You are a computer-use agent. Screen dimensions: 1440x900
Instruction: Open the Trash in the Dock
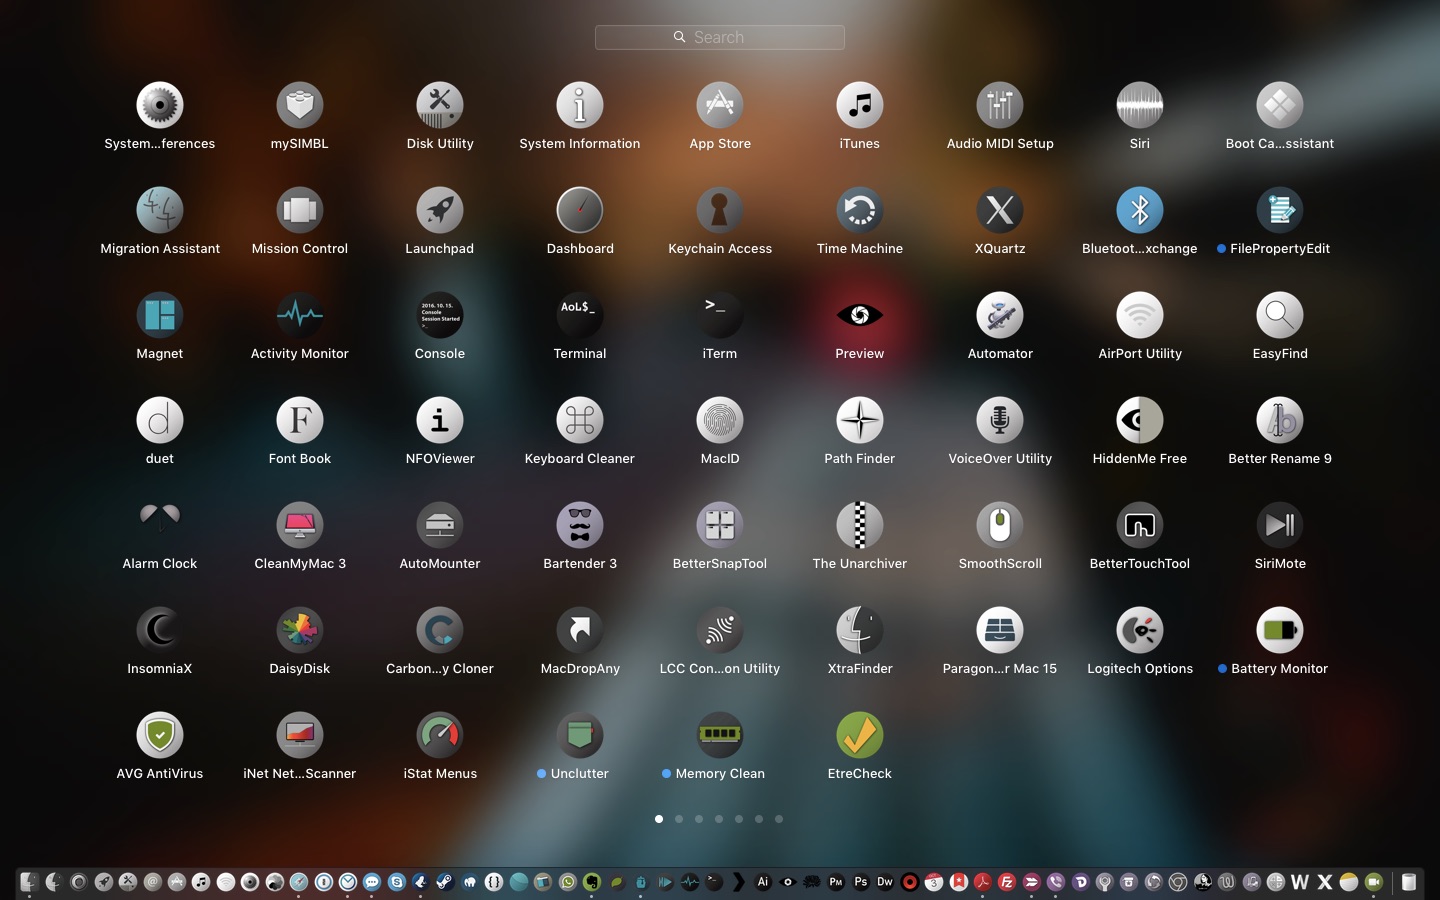click(1409, 881)
